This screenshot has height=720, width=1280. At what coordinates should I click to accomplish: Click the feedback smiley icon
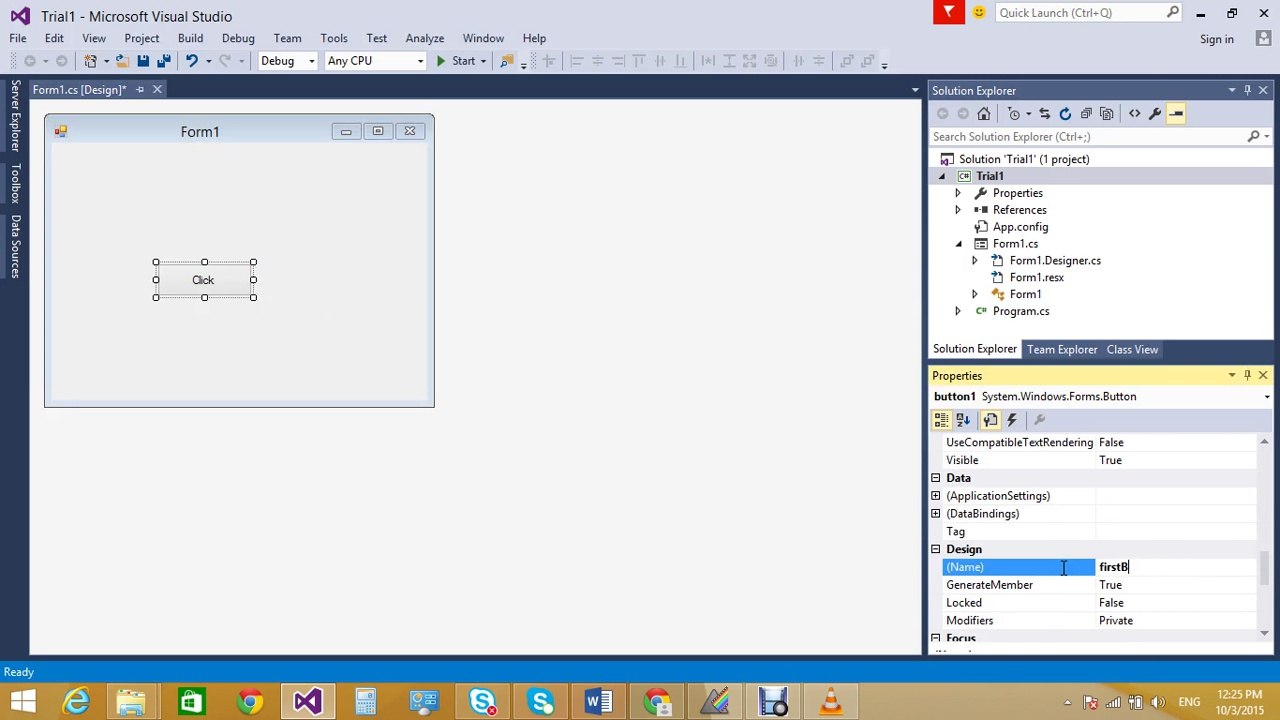tap(978, 12)
